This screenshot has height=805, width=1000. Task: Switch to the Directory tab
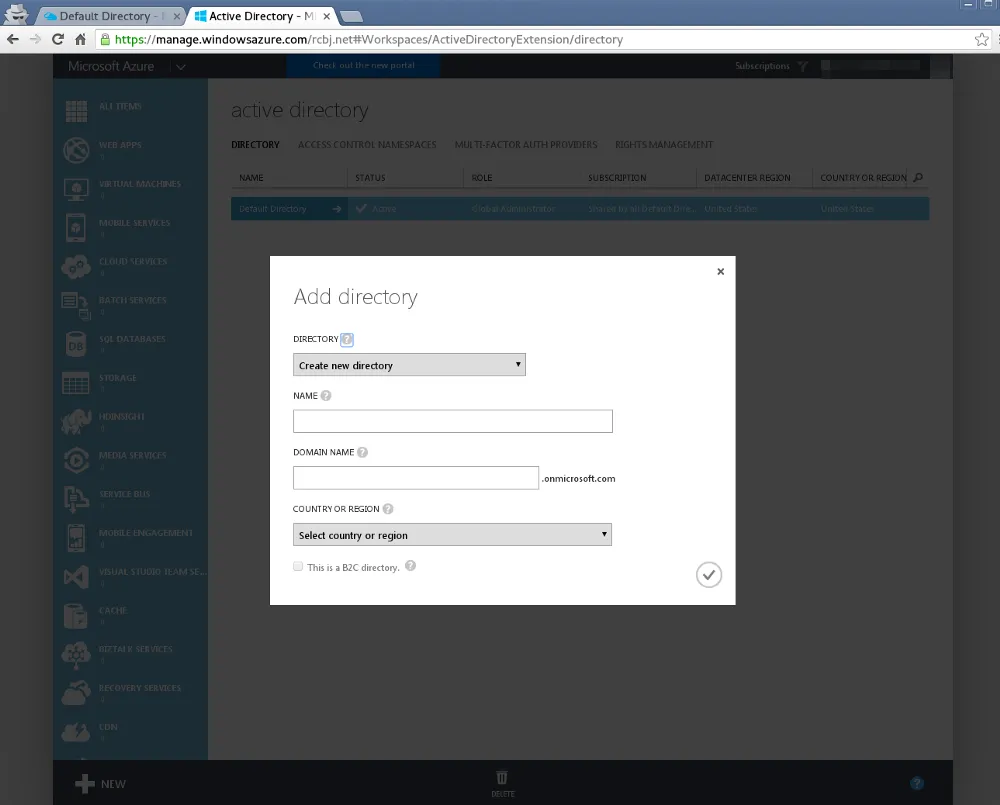click(255, 145)
